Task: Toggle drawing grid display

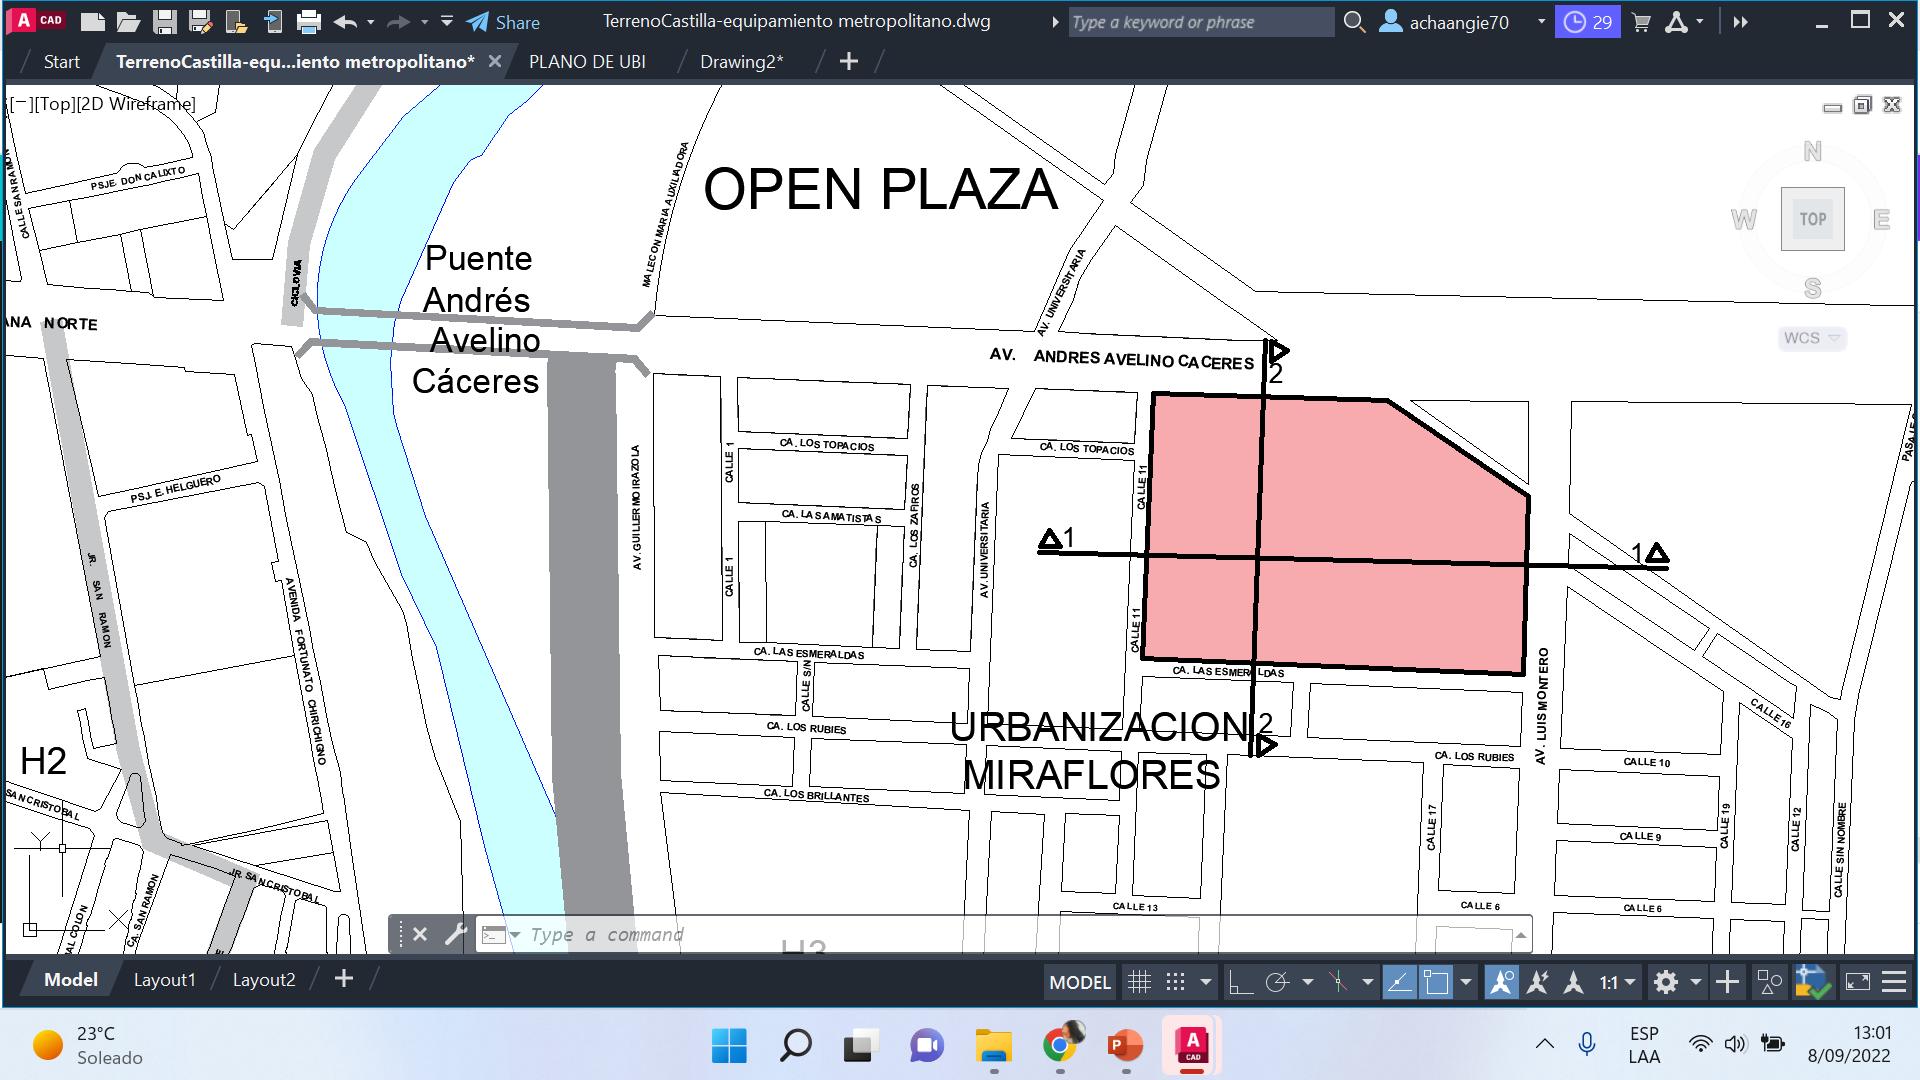Action: 1139,982
